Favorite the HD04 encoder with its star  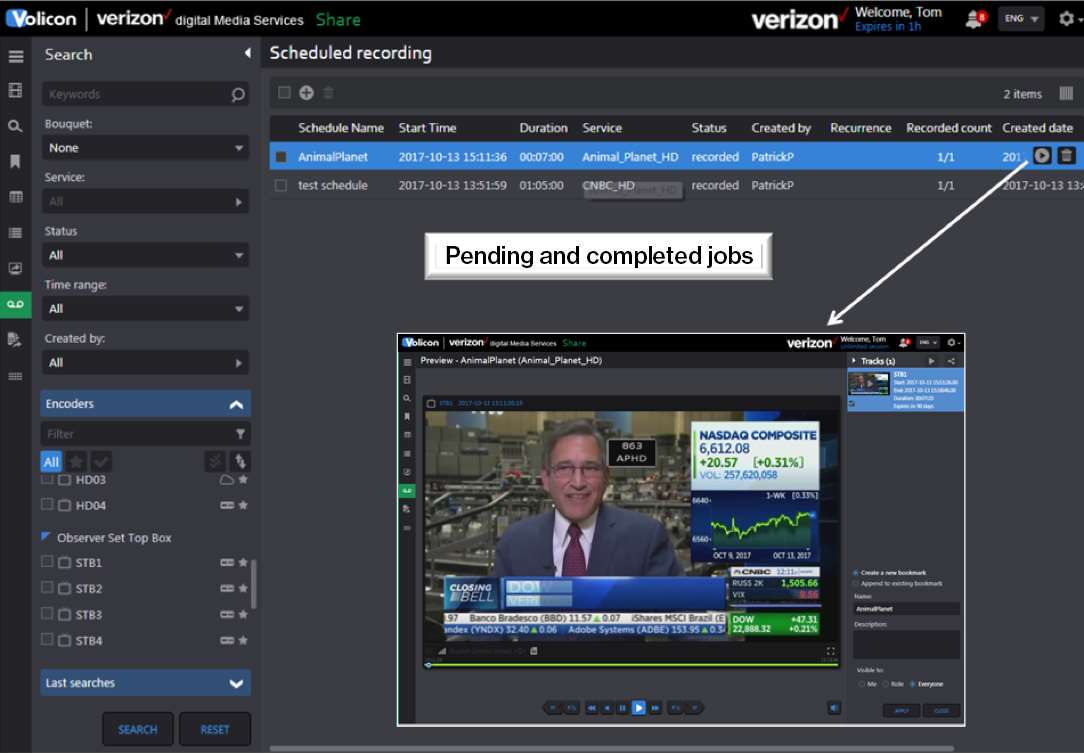[x=243, y=505]
